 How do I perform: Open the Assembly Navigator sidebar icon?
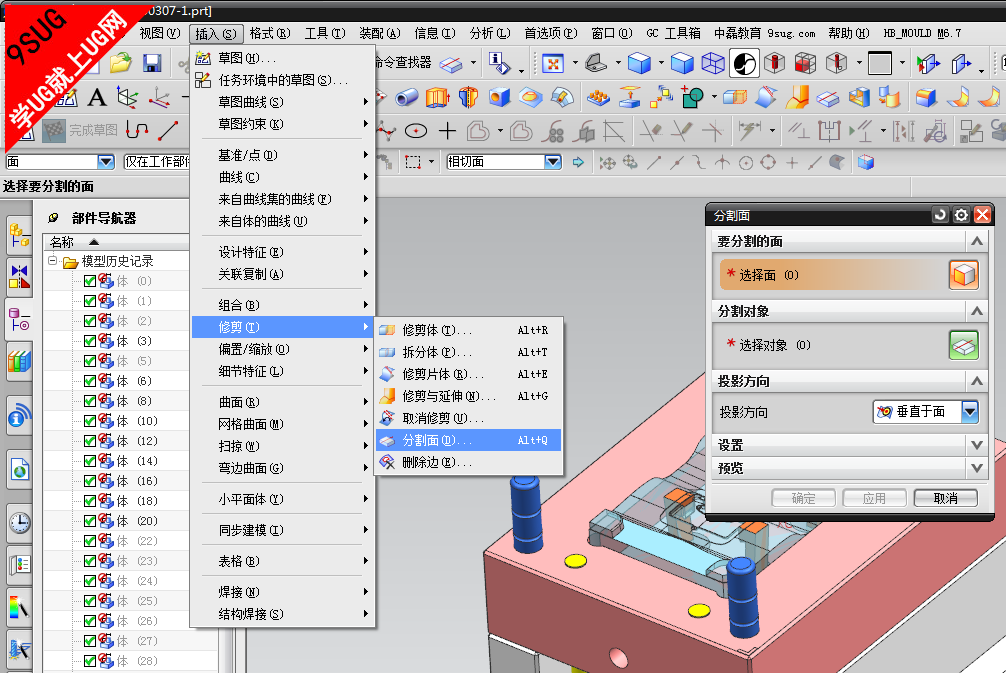19,235
